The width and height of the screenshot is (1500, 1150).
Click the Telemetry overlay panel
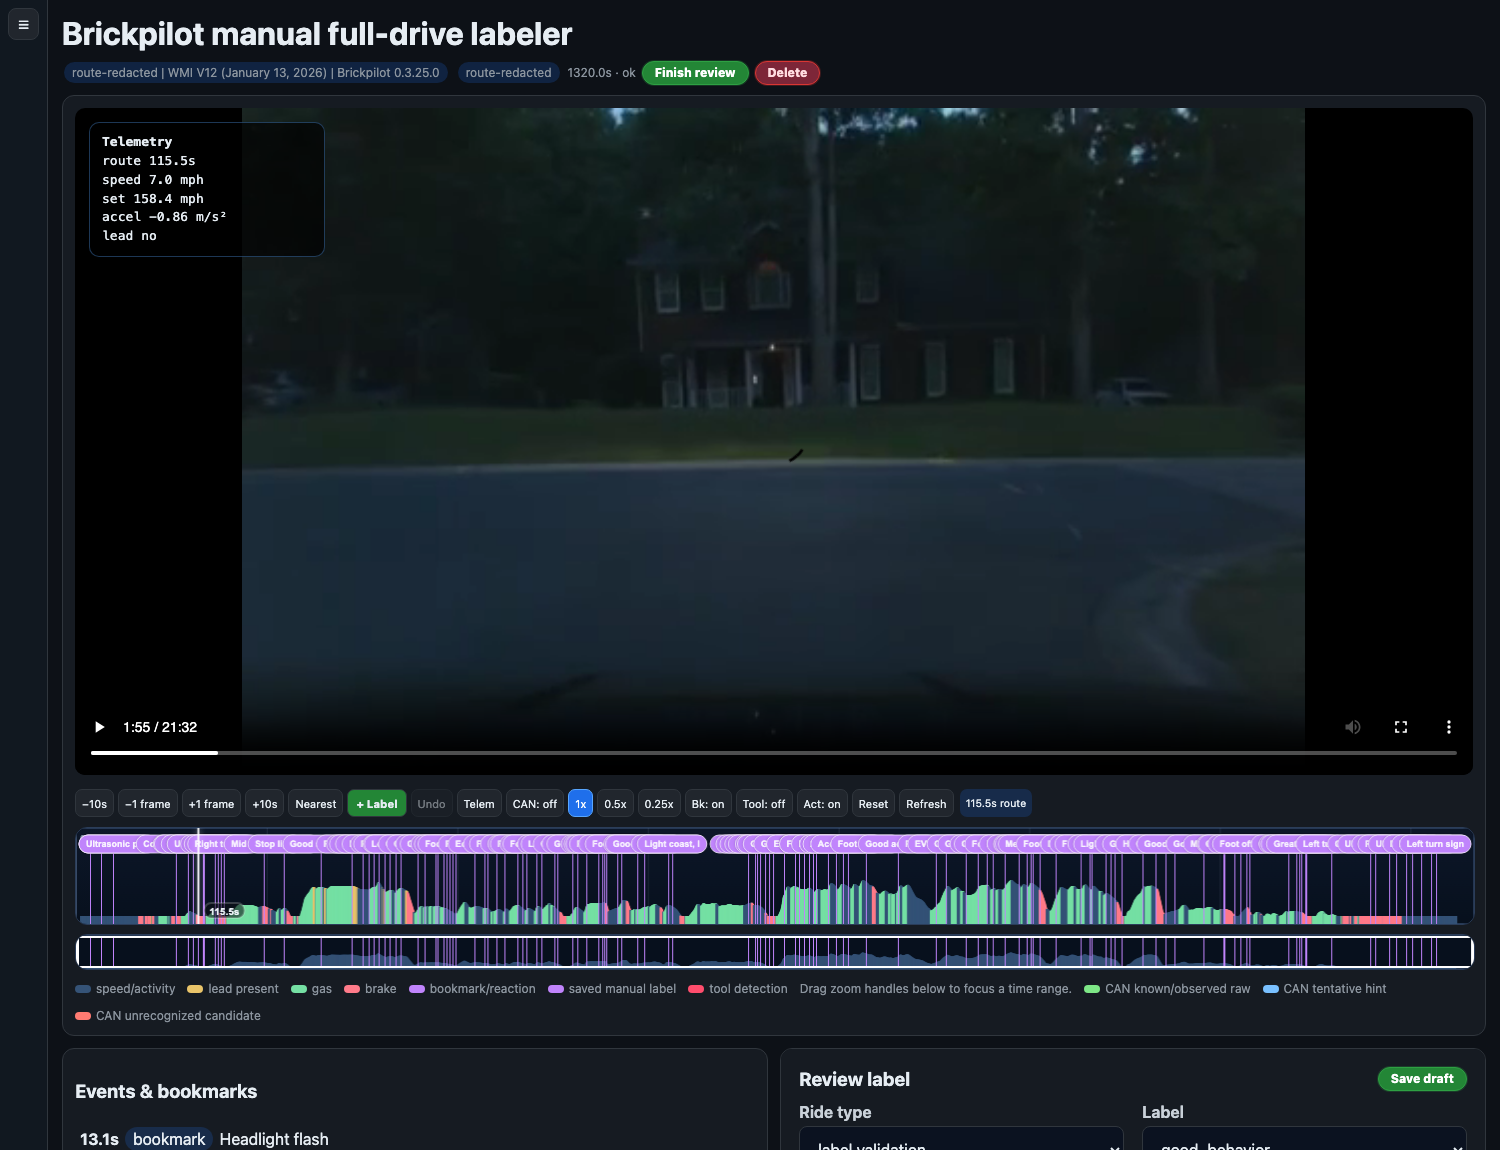(x=207, y=189)
